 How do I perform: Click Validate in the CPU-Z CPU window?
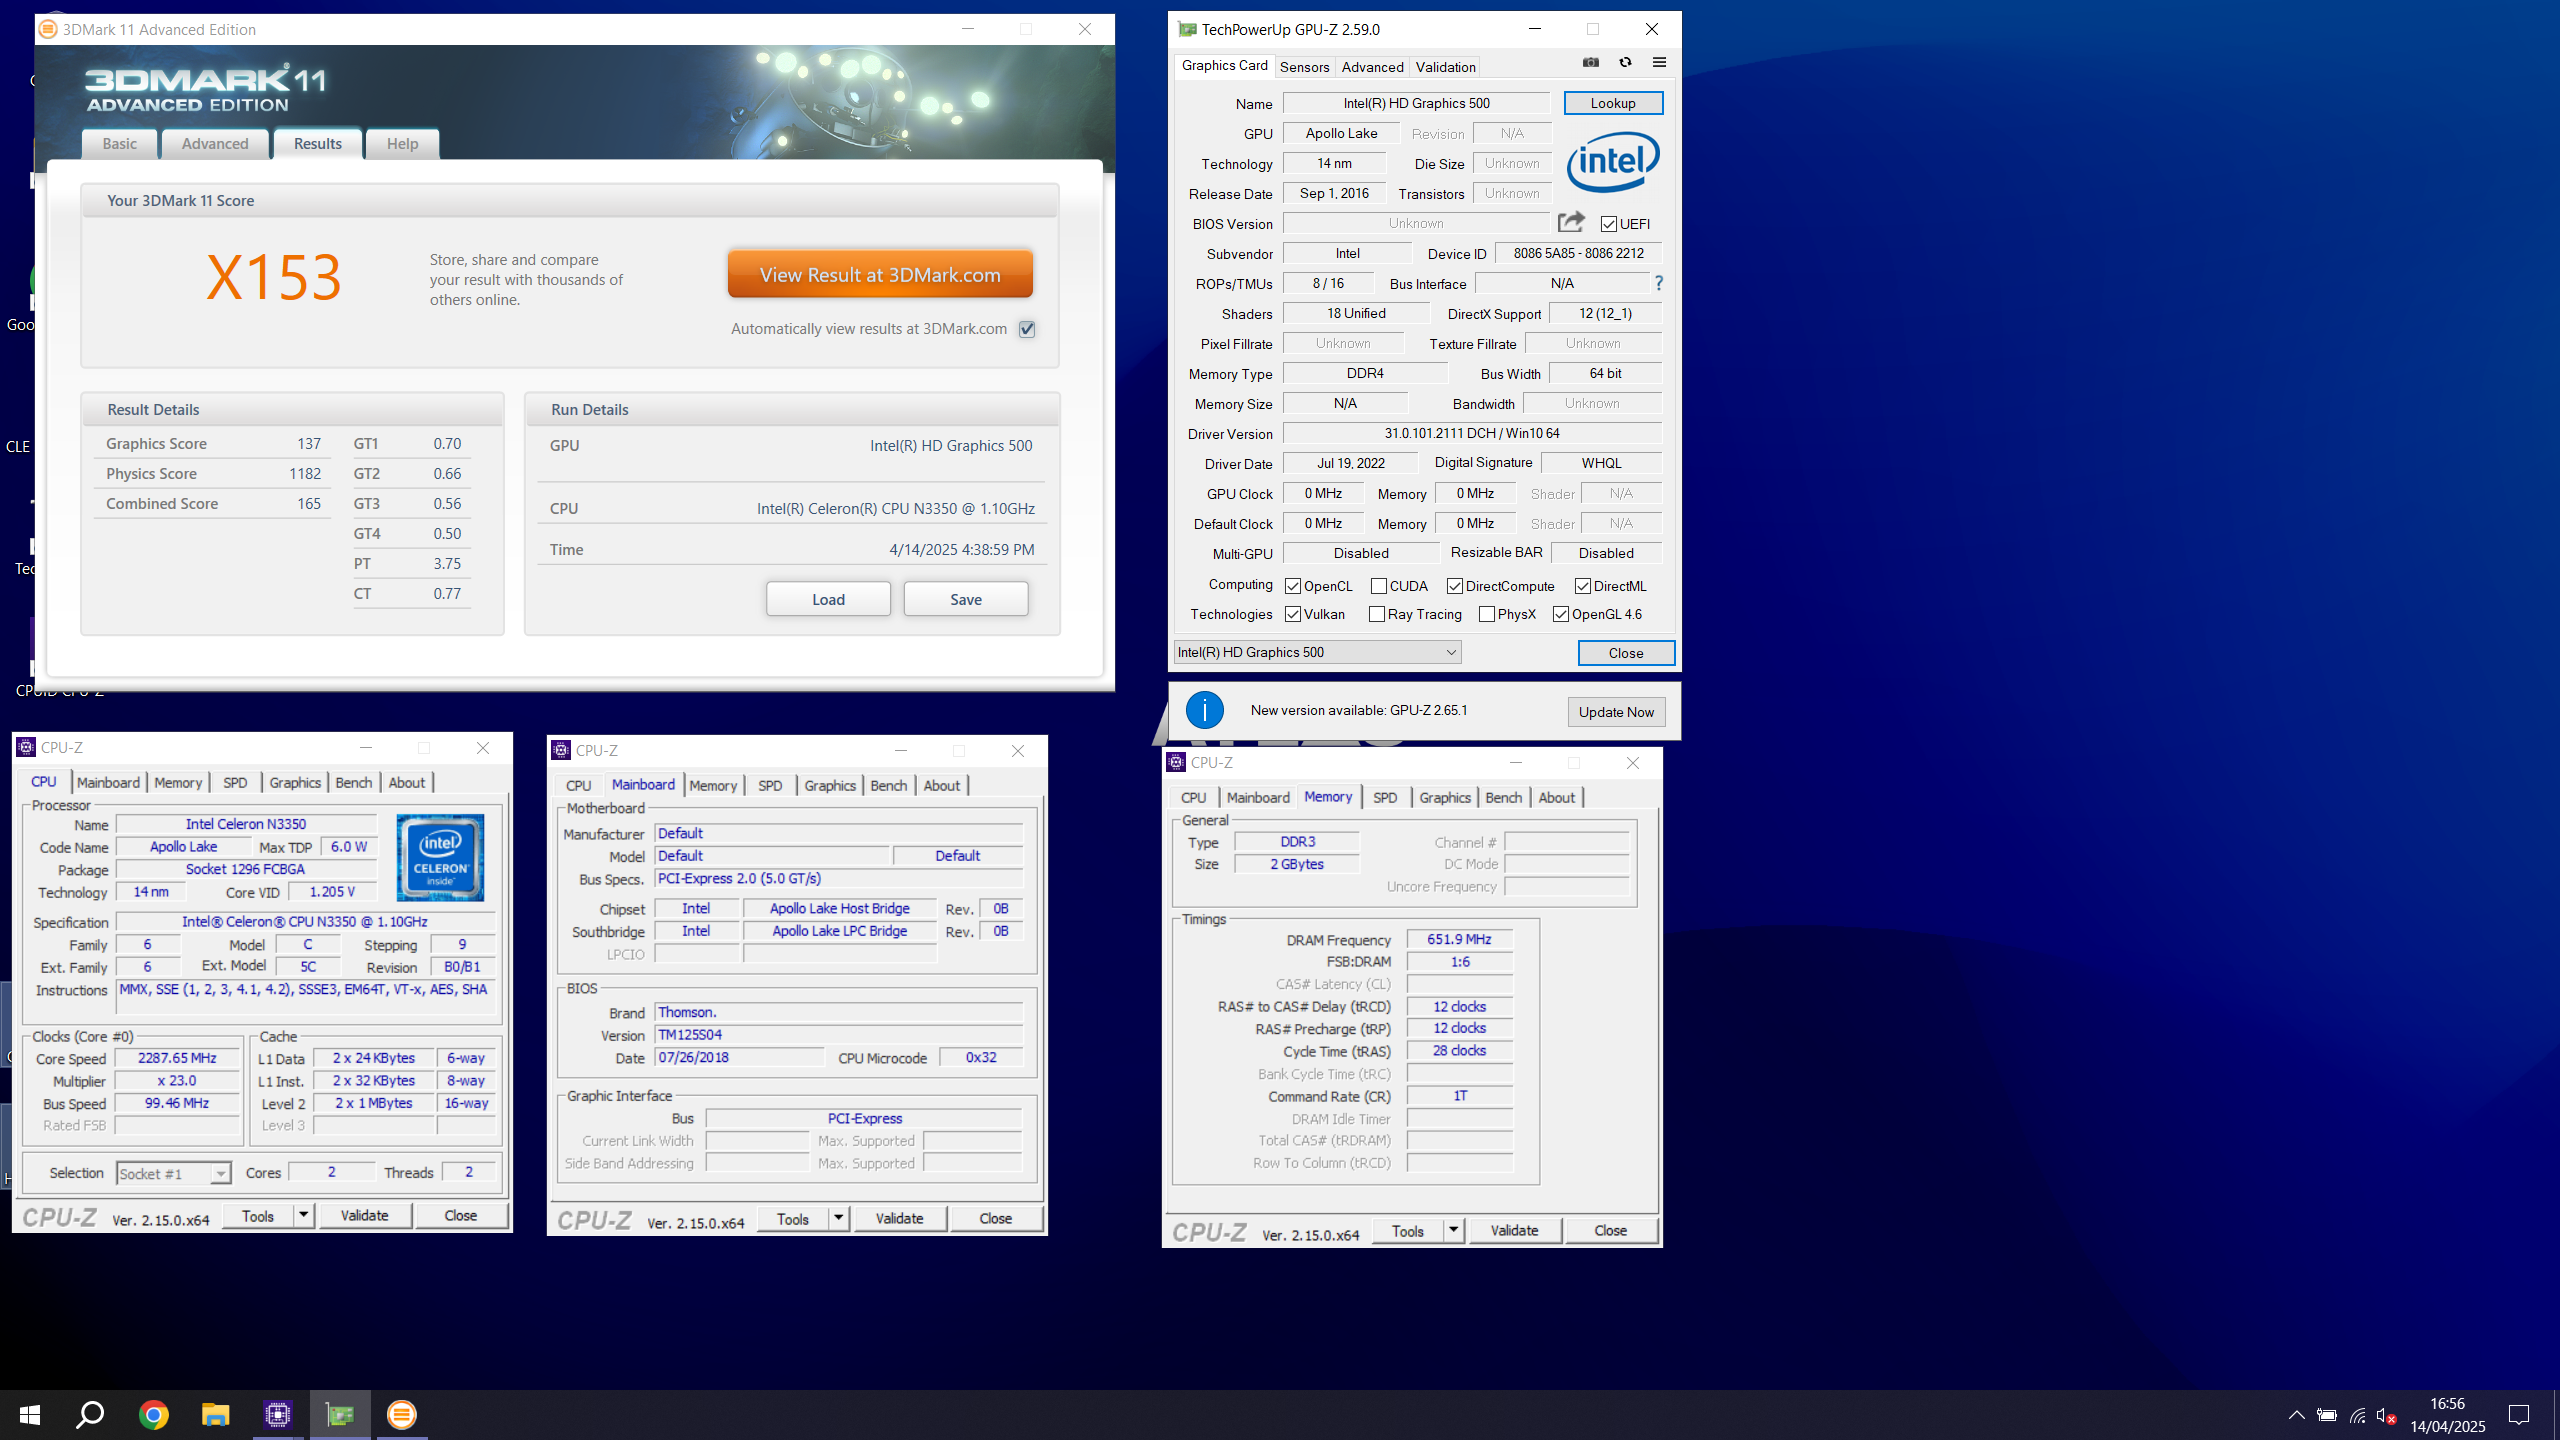[364, 1215]
